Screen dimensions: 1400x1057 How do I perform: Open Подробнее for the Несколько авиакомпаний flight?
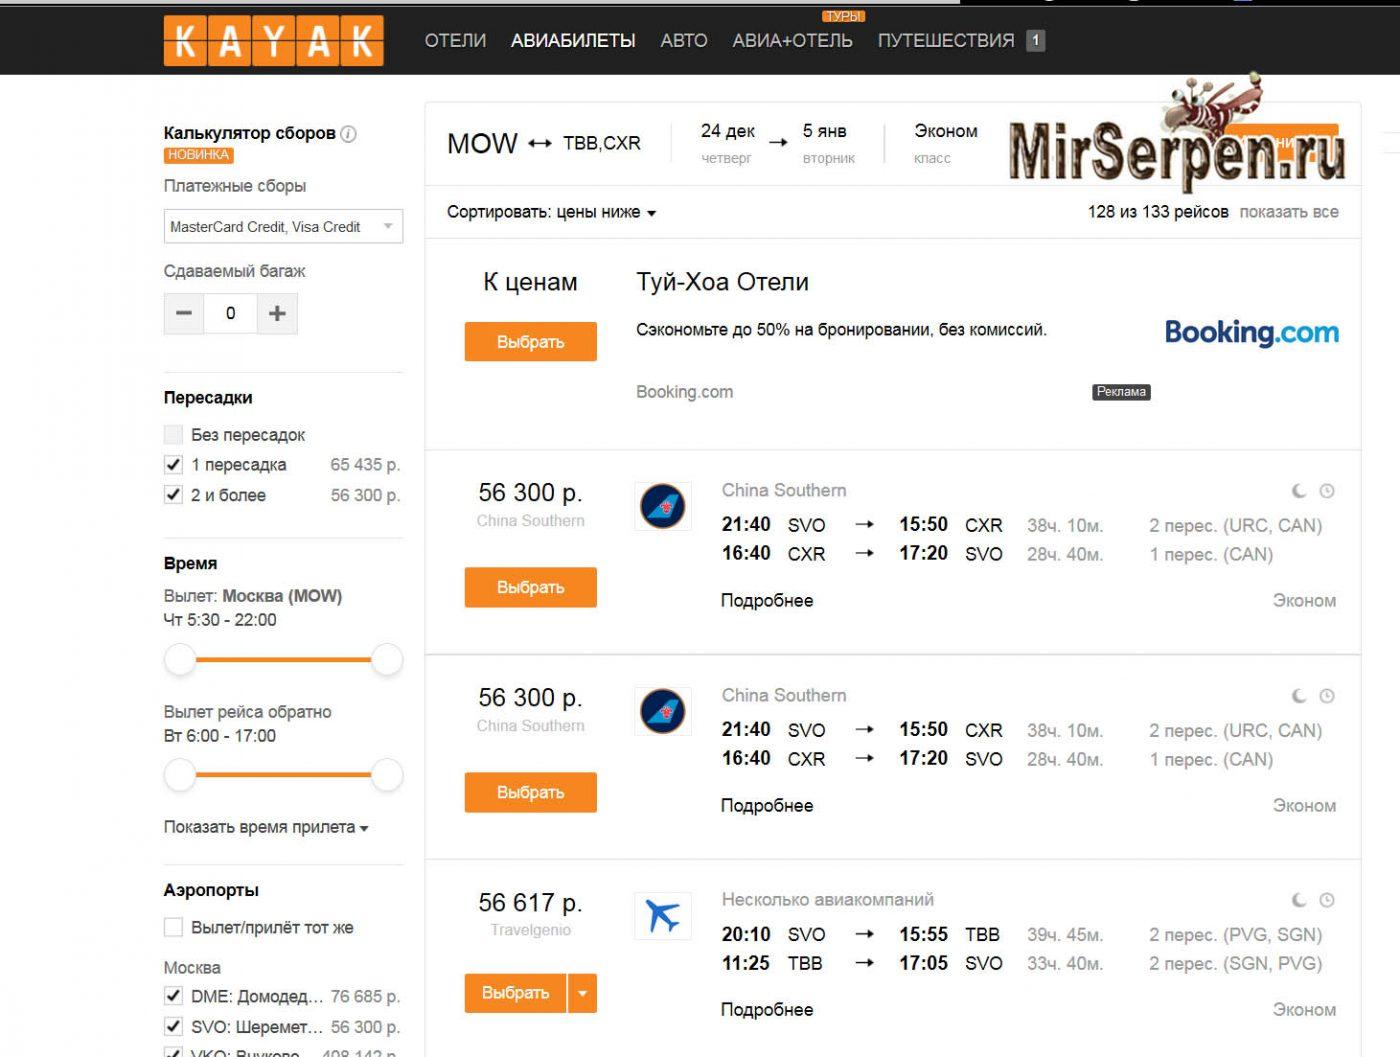pos(767,1010)
